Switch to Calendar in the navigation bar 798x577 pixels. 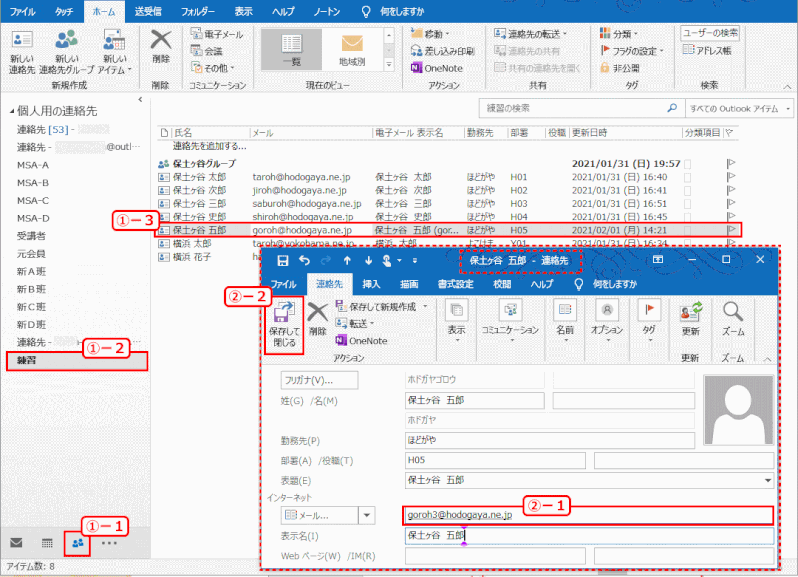(47, 543)
